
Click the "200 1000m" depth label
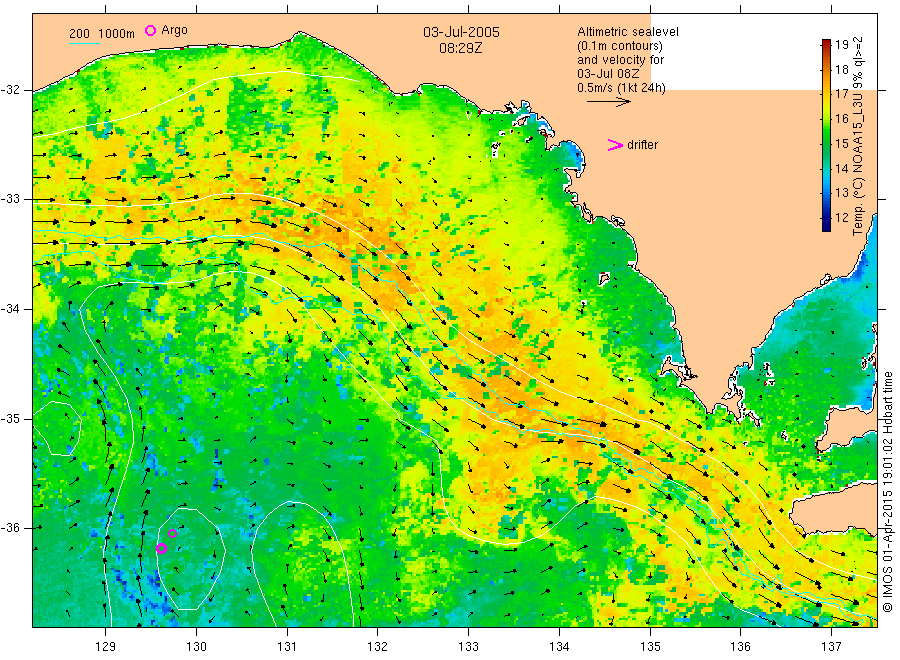pos(102,34)
